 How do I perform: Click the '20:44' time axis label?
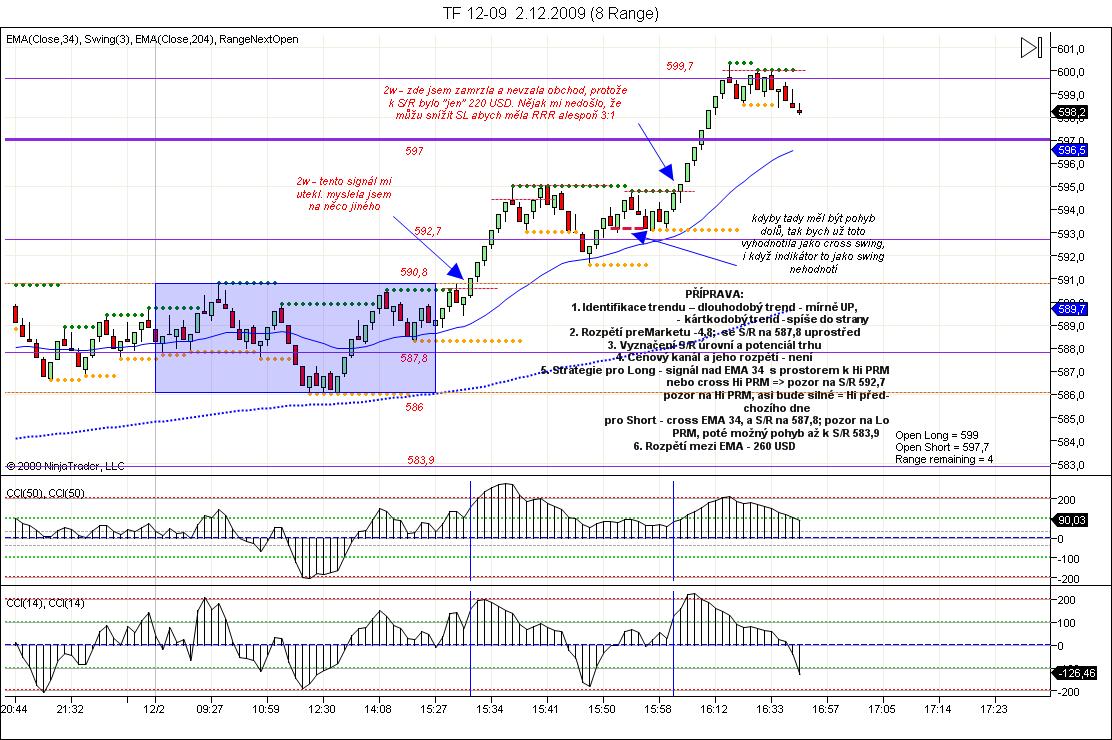(x=14, y=709)
